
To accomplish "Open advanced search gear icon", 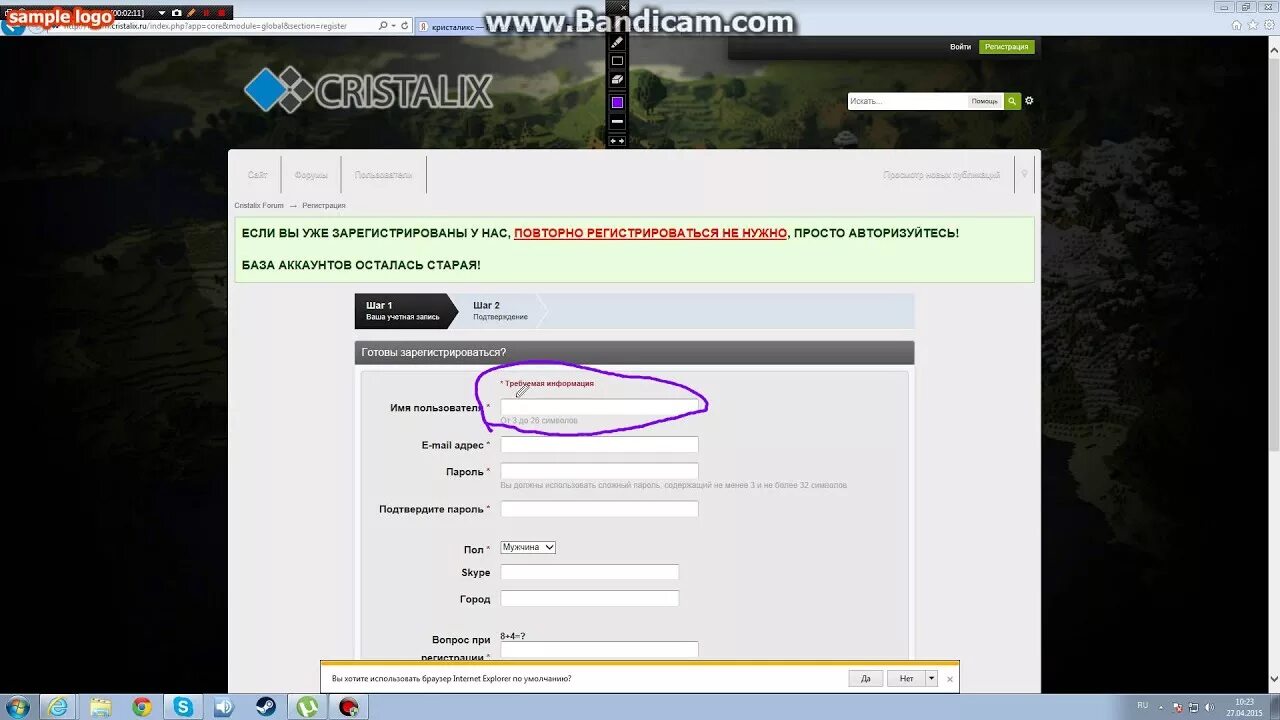I will 1029,101.
